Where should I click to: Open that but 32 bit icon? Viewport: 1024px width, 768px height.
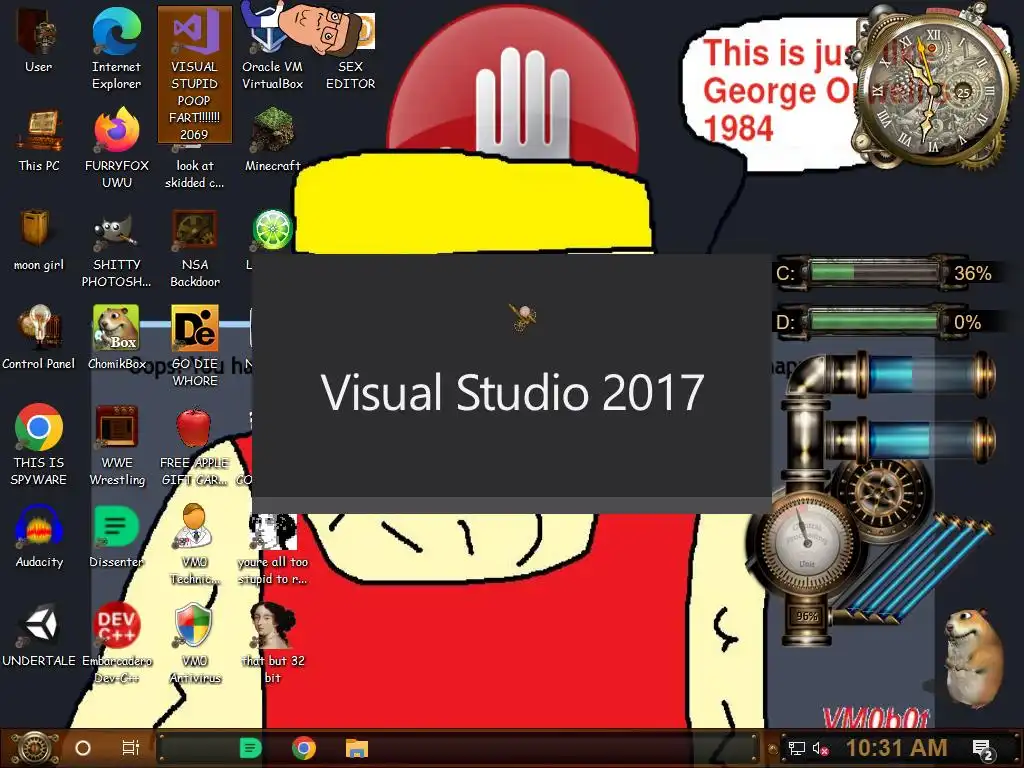[x=272, y=643]
